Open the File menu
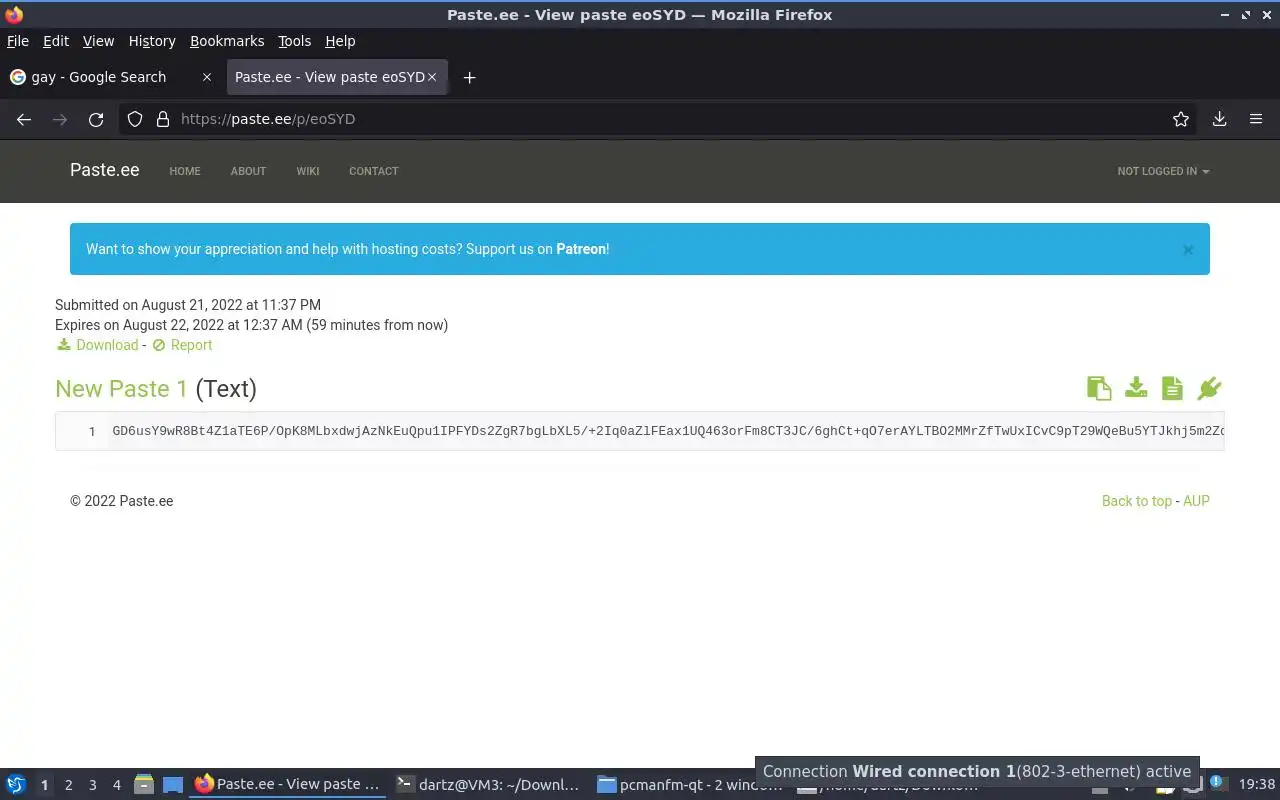The height and width of the screenshot is (800, 1280). tap(18, 41)
